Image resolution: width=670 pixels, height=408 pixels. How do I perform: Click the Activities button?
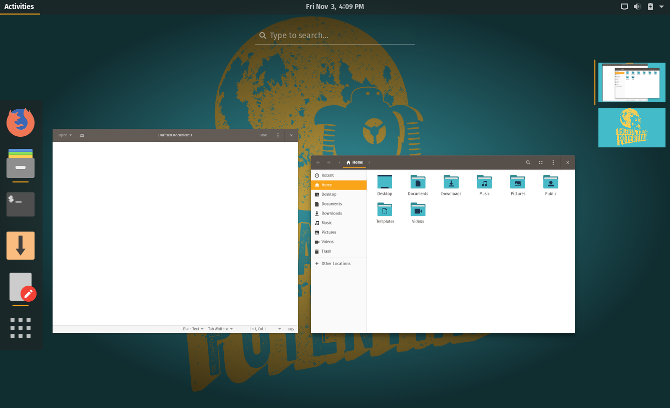tap(19, 6)
